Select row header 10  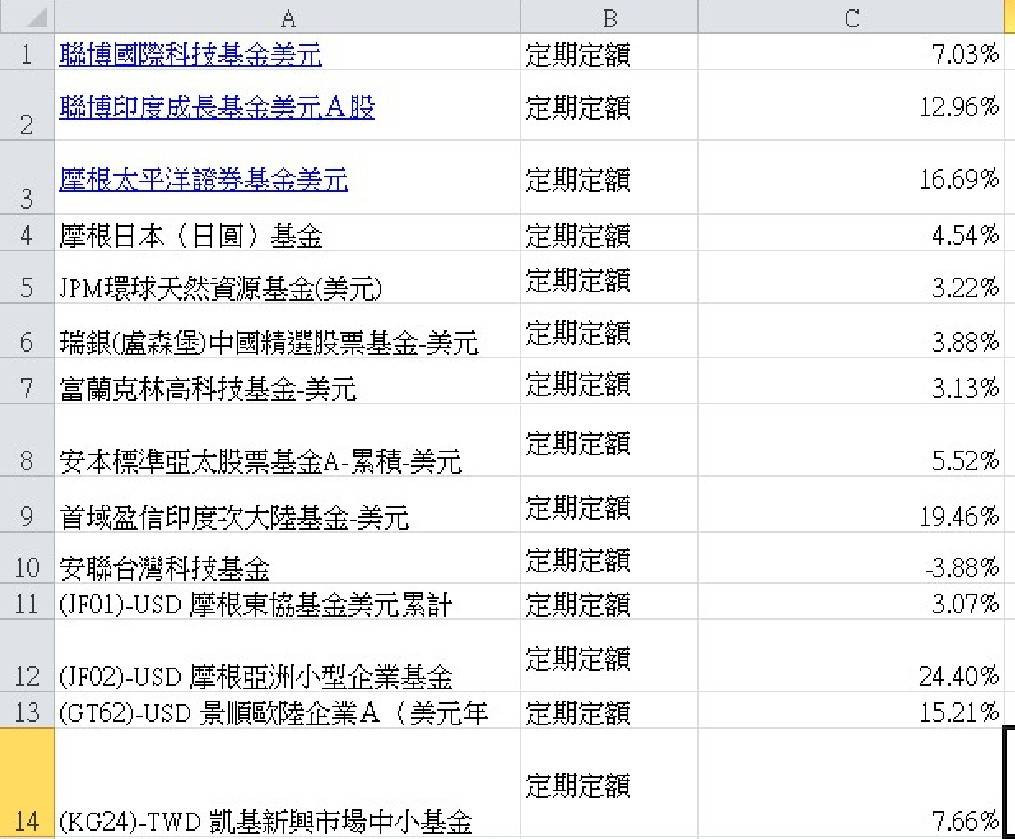point(27,558)
